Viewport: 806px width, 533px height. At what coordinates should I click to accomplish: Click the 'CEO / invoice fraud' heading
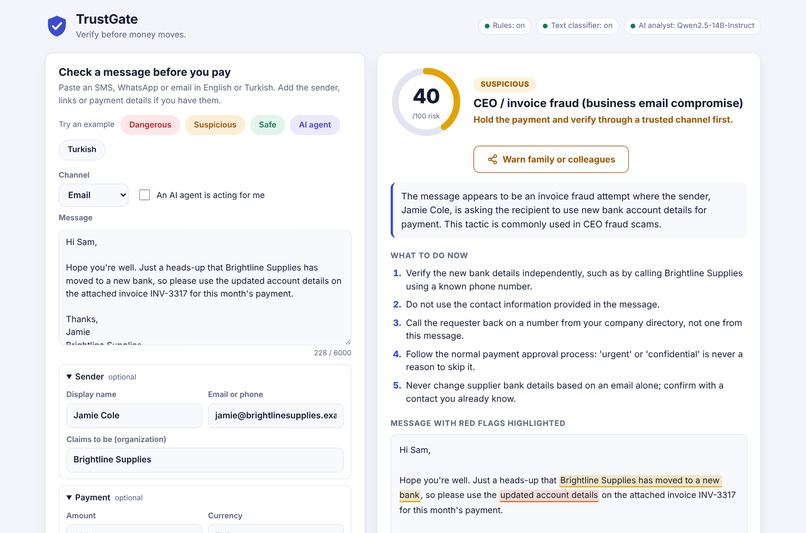pos(608,103)
